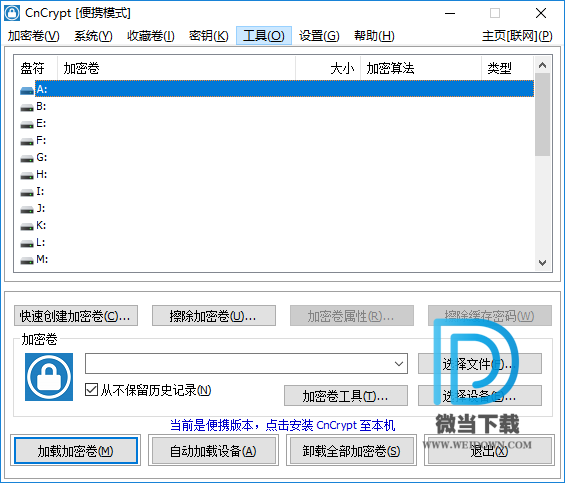Click 选择文件(F)... button
Screen dimensions: 565x483
click(x=480, y=364)
